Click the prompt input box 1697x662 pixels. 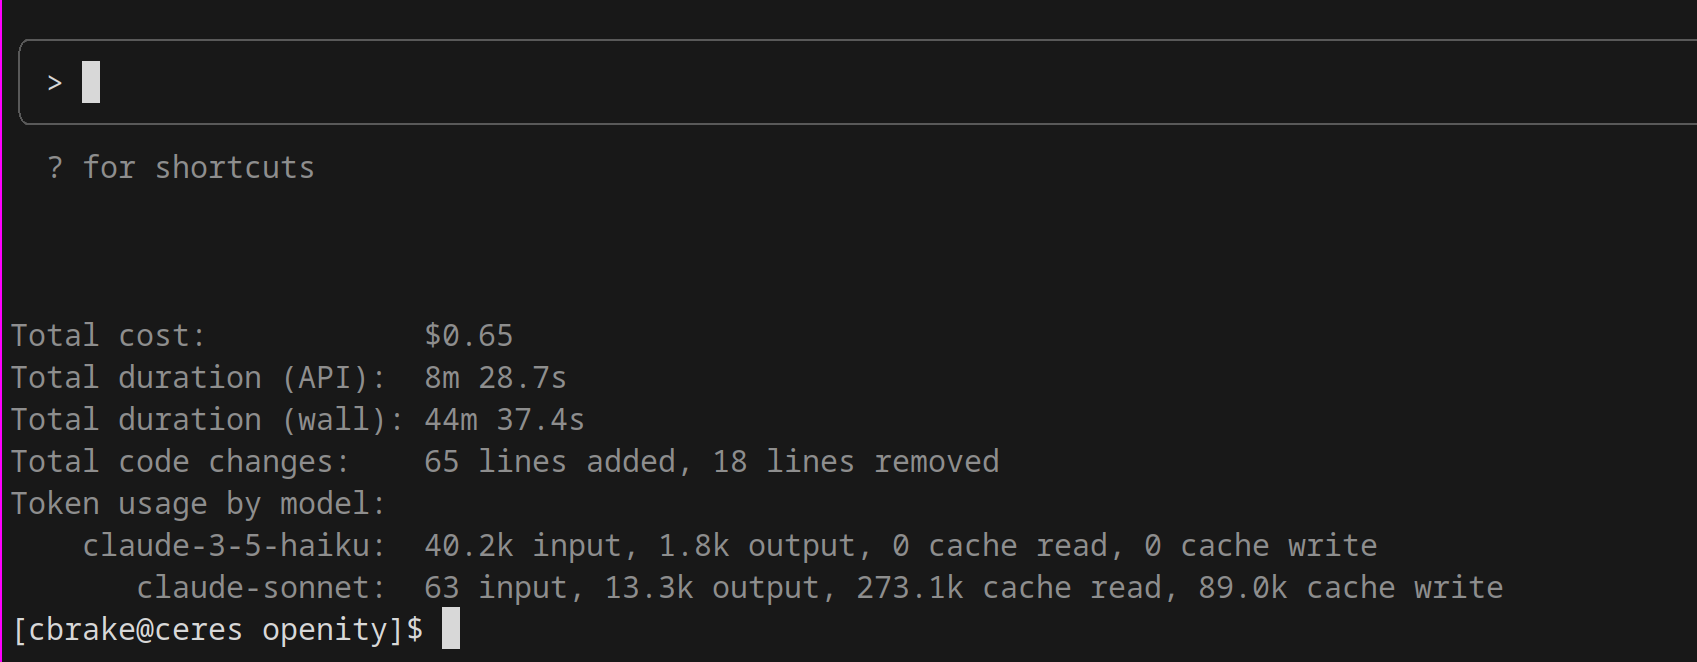[x=858, y=82]
